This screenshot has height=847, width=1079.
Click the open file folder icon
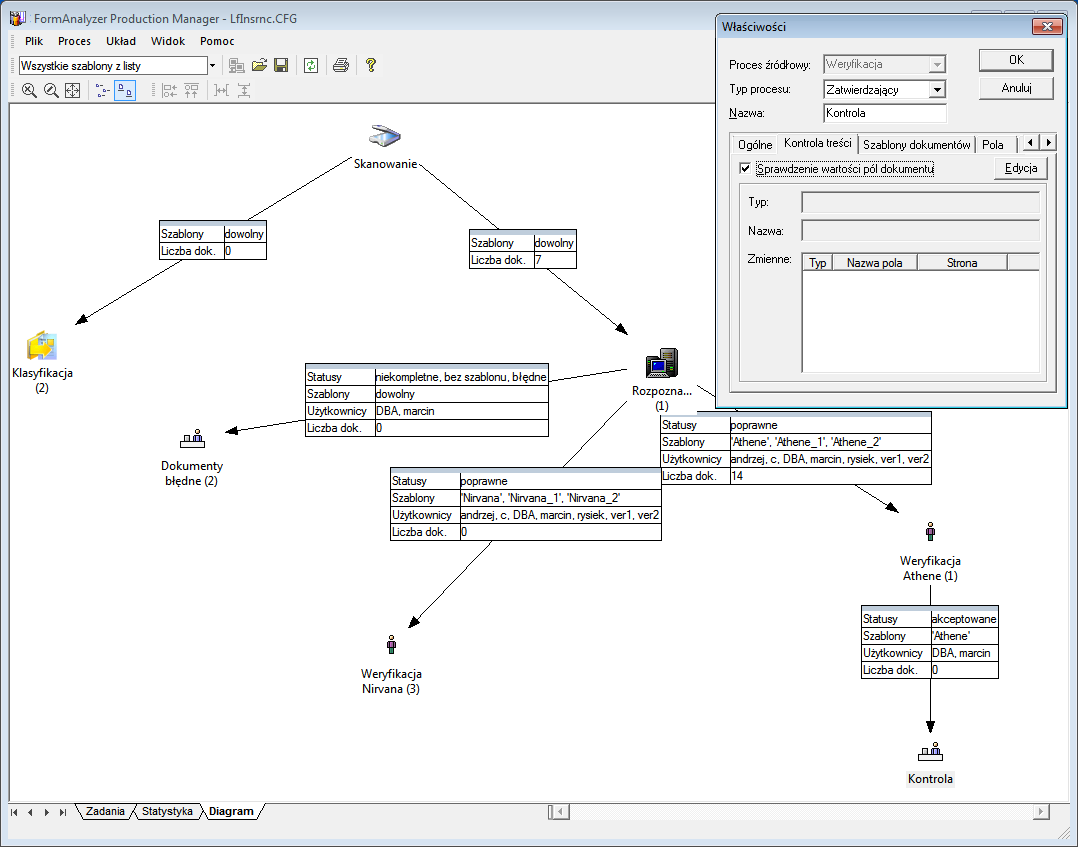[x=259, y=65]
